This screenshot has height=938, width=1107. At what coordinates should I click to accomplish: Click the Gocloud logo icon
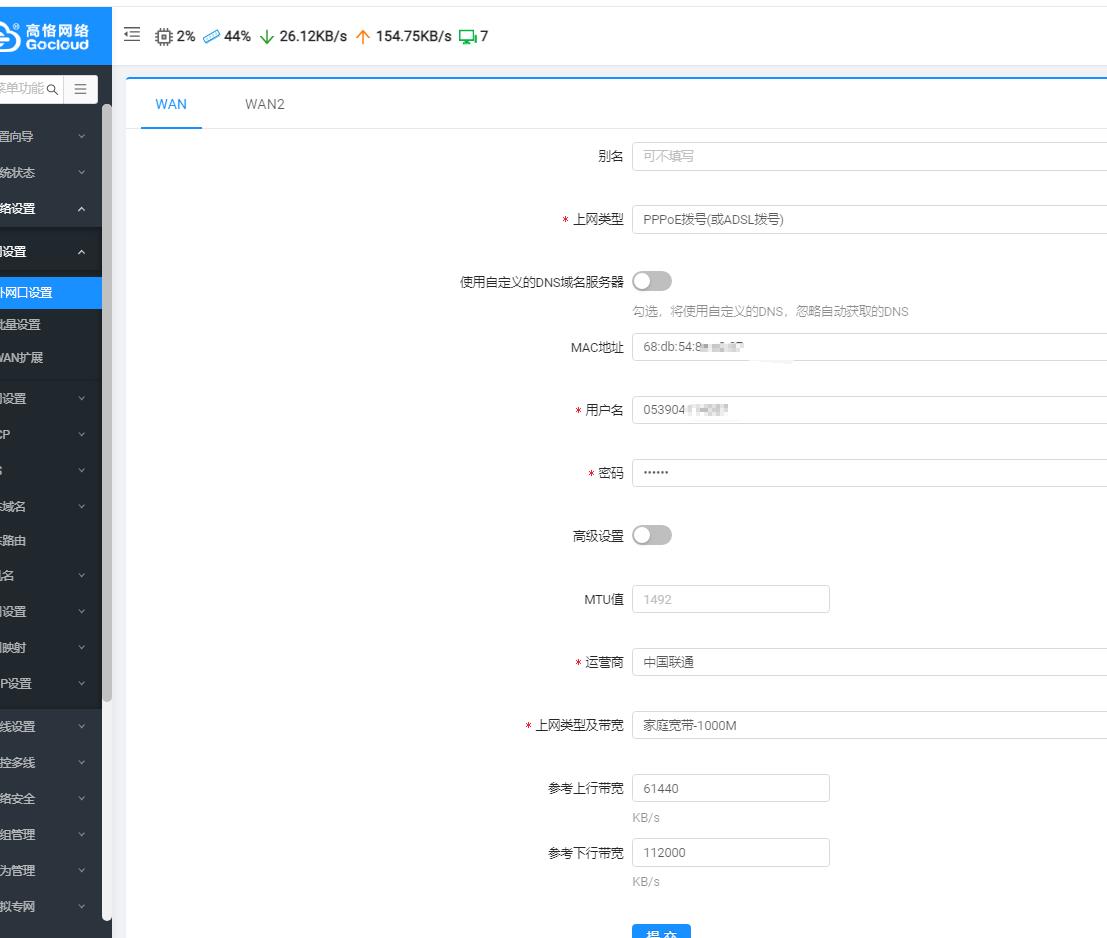[8, 36]
